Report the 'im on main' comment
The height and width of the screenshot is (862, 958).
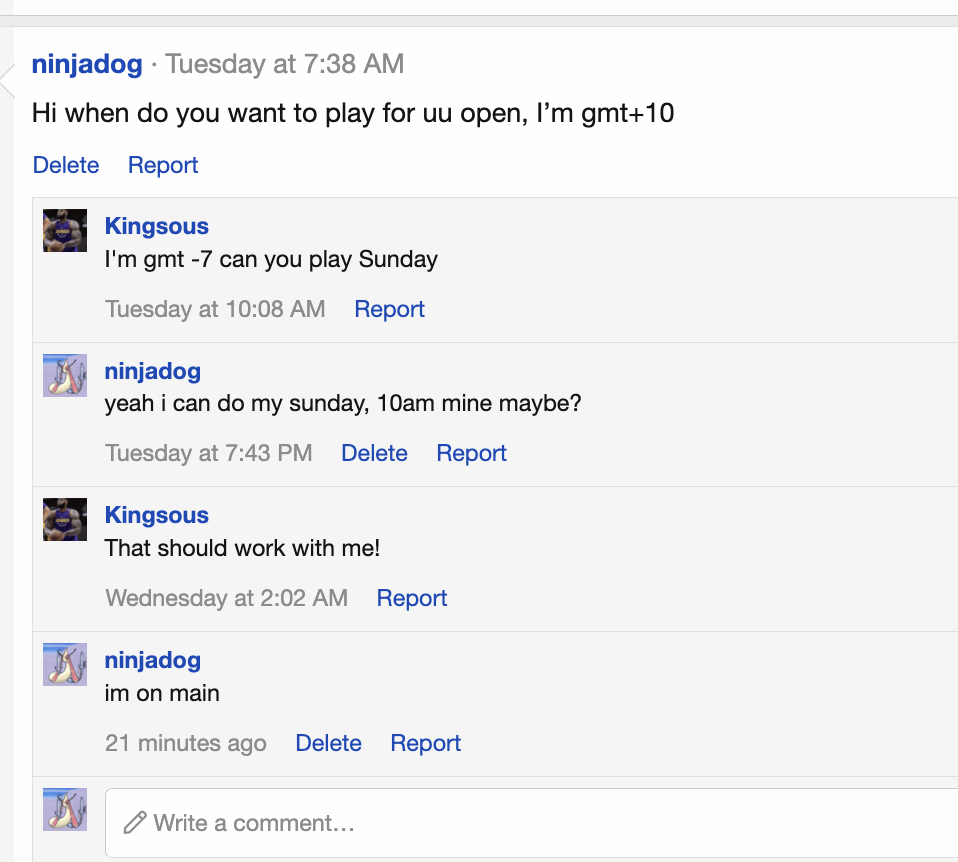[x=425, y=743]
